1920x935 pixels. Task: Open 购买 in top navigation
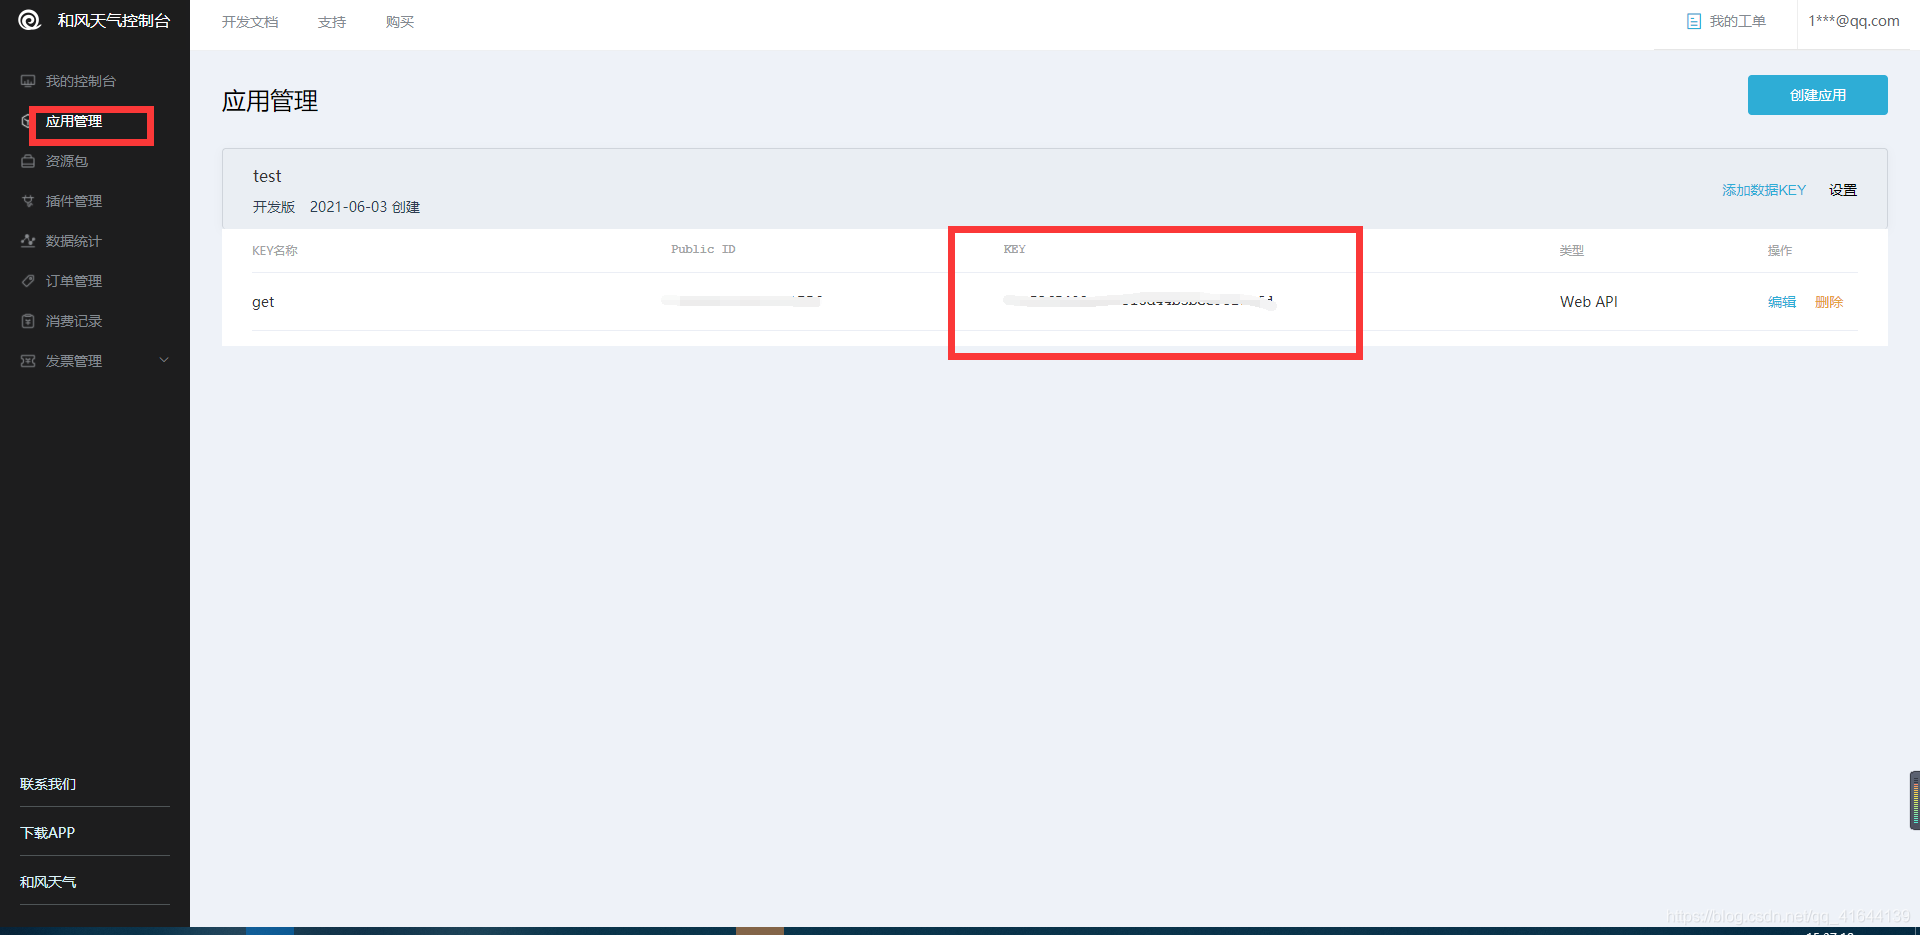tap(400, 22)
